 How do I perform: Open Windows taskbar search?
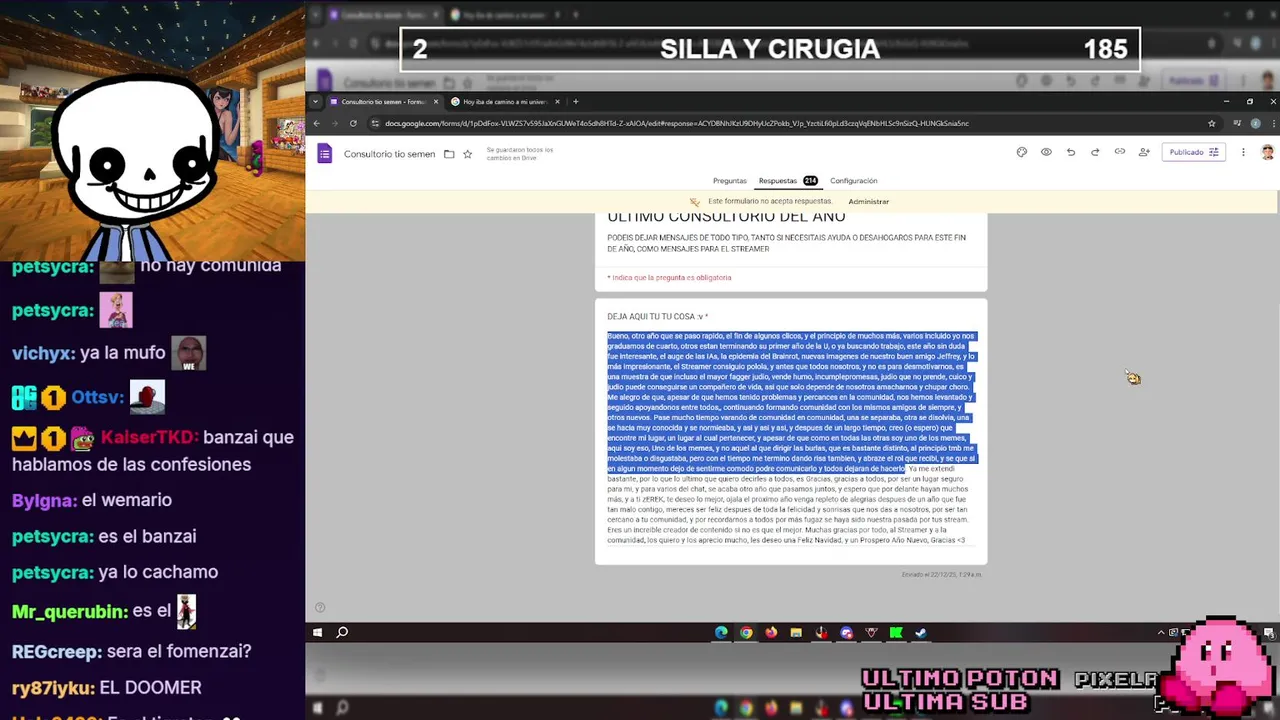pos(342,633)
